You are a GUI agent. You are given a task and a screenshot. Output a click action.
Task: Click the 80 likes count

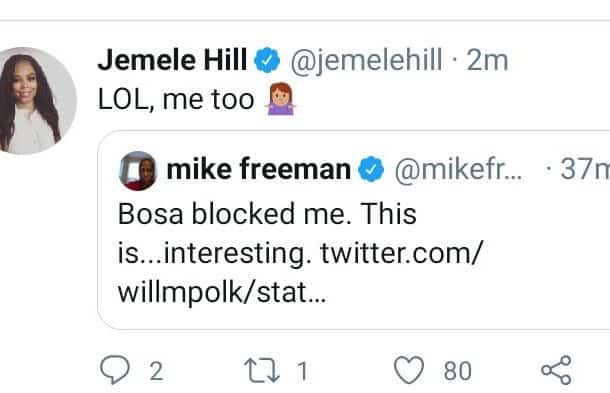[458, 371]
